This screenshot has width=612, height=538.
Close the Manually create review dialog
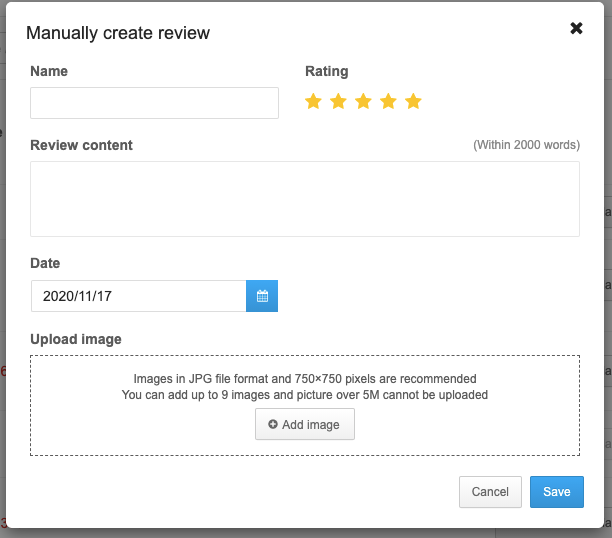coord(576,28)
